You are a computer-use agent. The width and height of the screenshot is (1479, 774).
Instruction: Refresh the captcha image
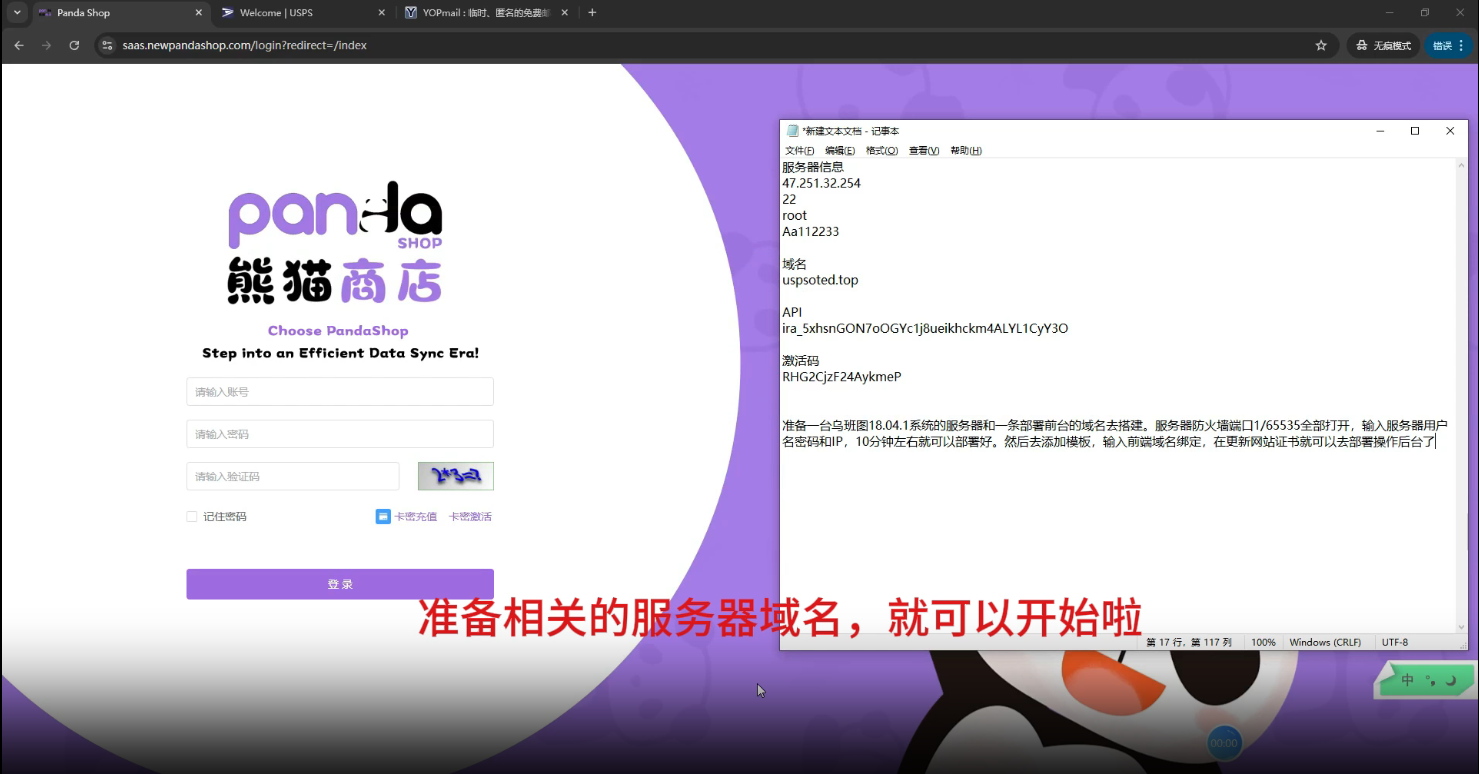point(456,476)
